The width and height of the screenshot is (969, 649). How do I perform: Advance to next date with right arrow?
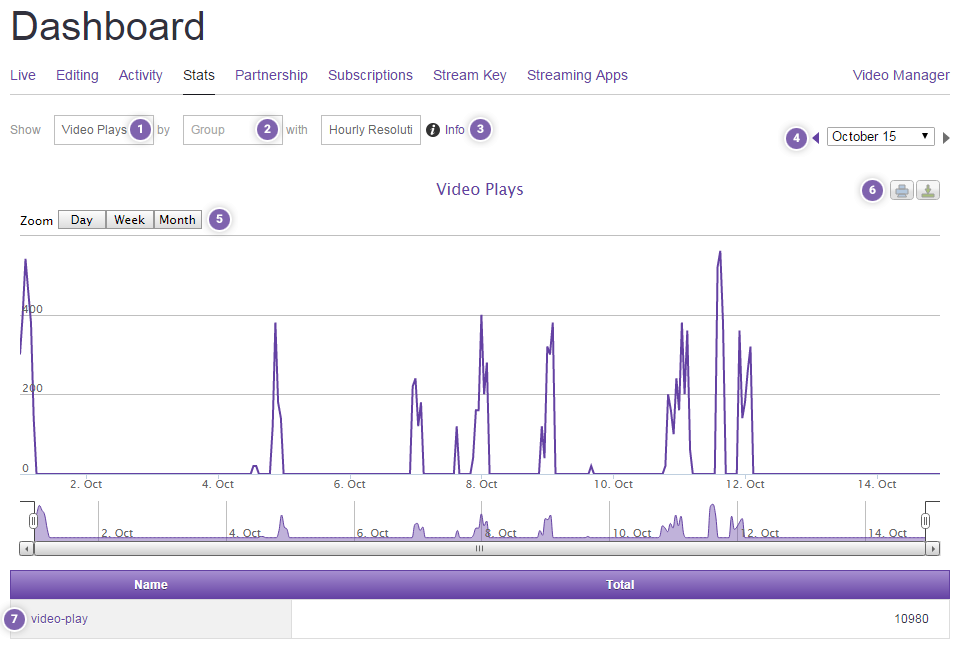(946, 137)
